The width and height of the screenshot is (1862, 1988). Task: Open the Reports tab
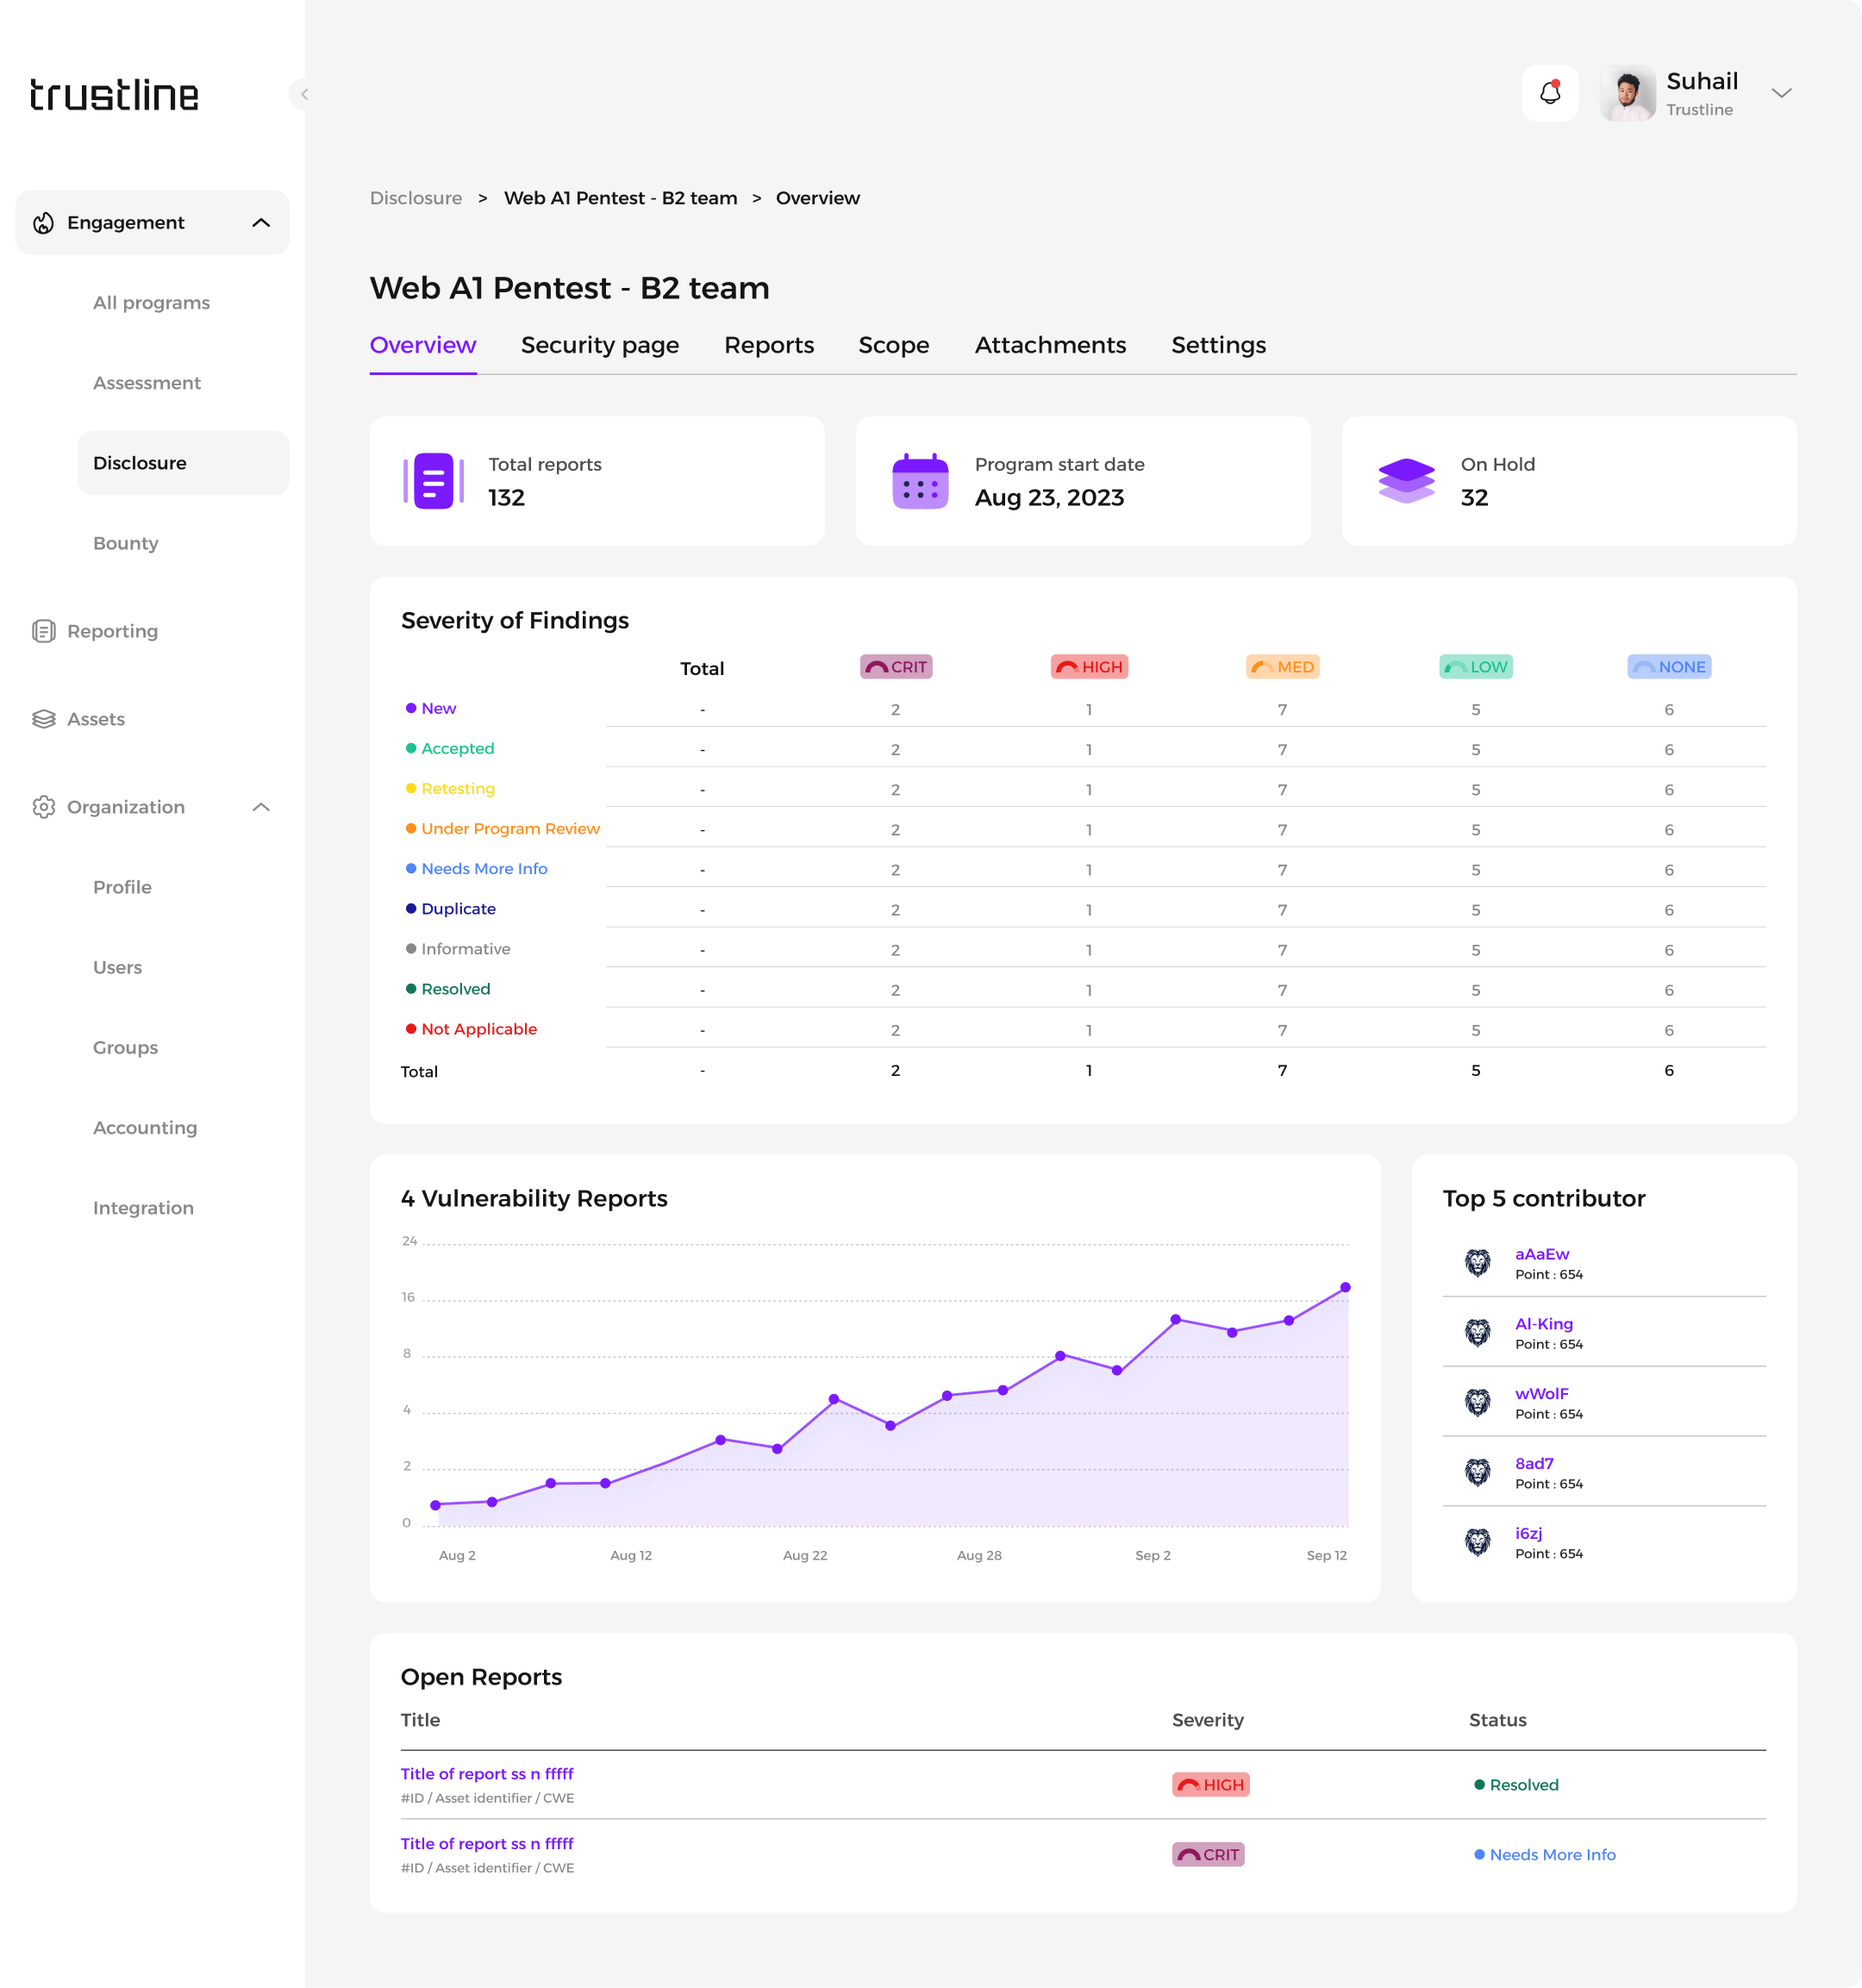(768, 345)
